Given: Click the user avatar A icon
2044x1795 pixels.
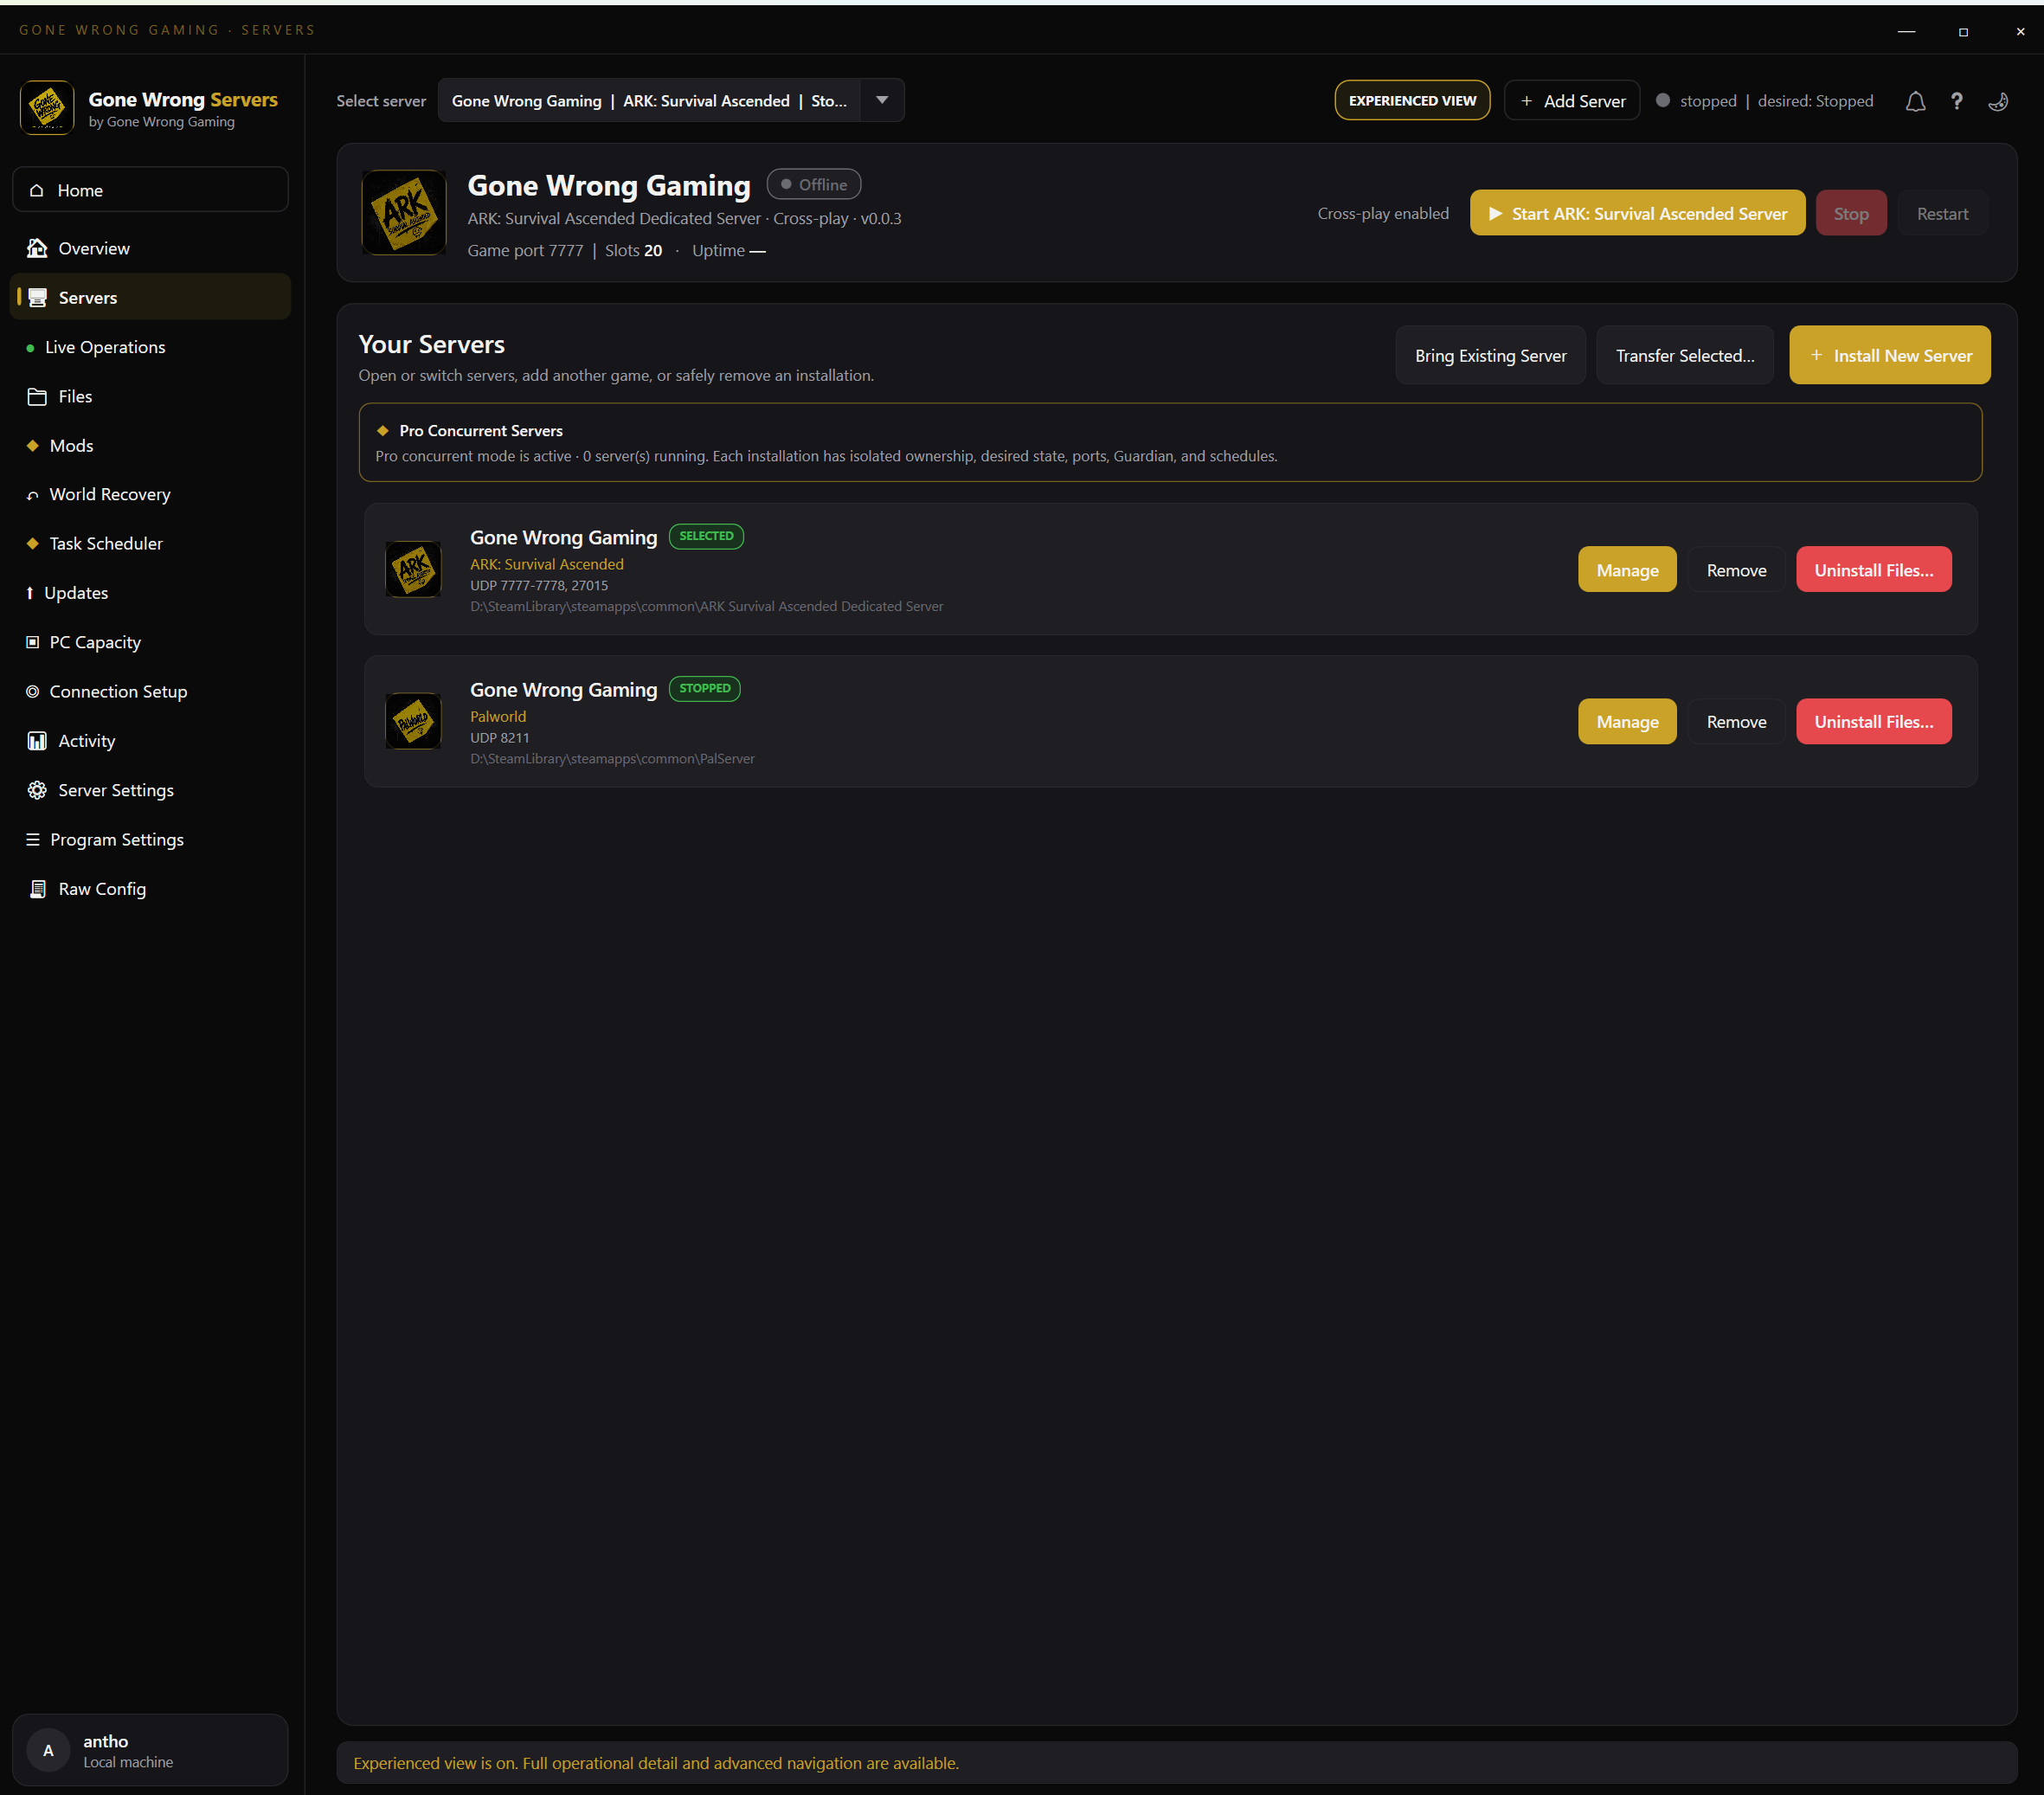Looking at the screenshot, I should [48, 1750].
